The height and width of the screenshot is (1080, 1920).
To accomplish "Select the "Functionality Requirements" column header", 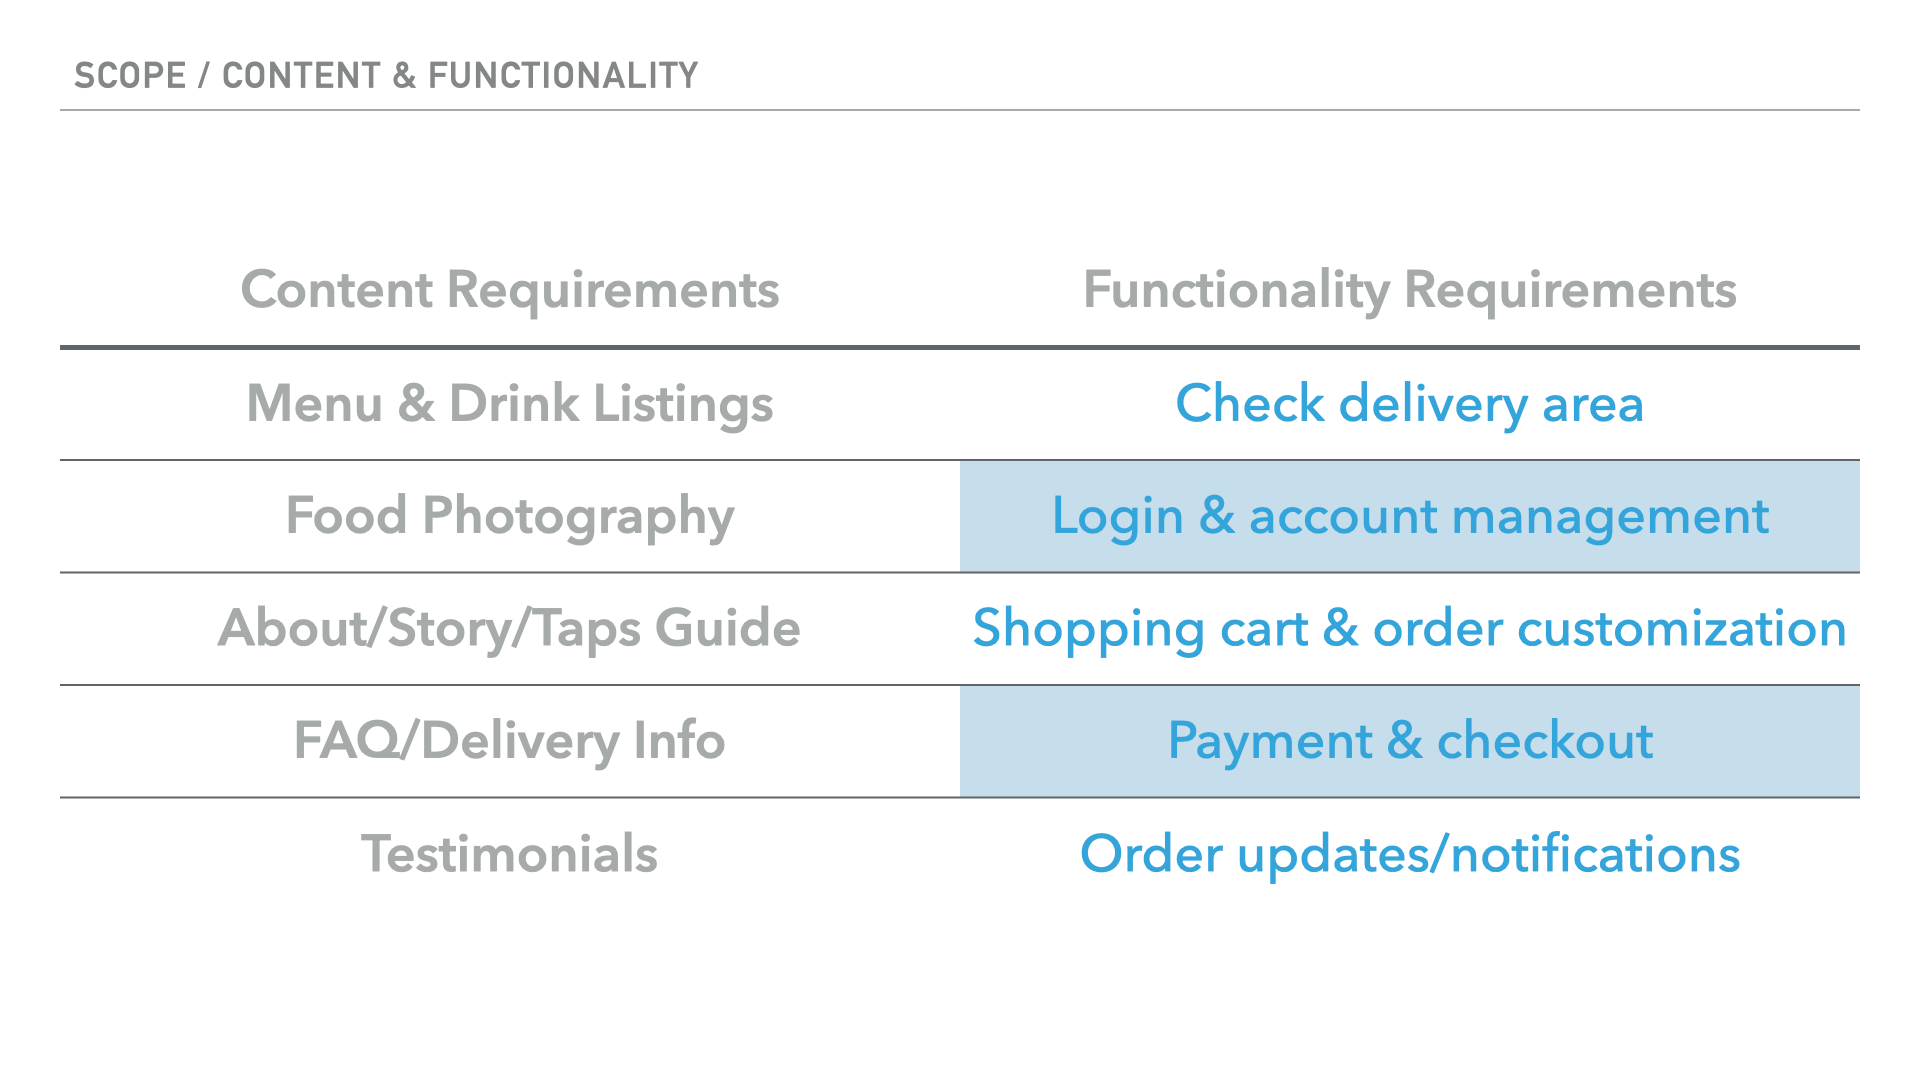I will coord(1410,290).
